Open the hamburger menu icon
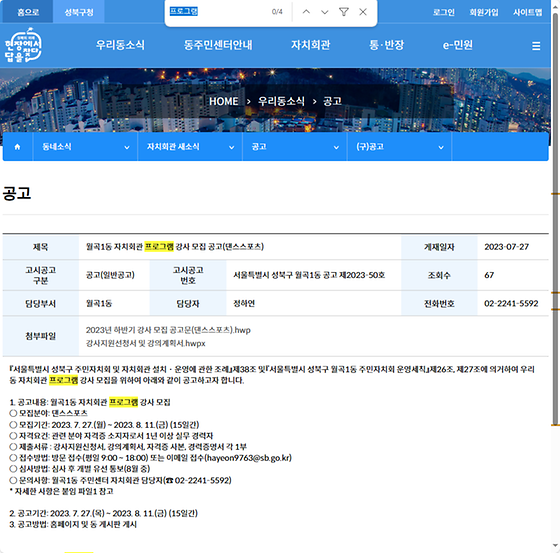This screenshot has width=560, height=553. (536, 46)
